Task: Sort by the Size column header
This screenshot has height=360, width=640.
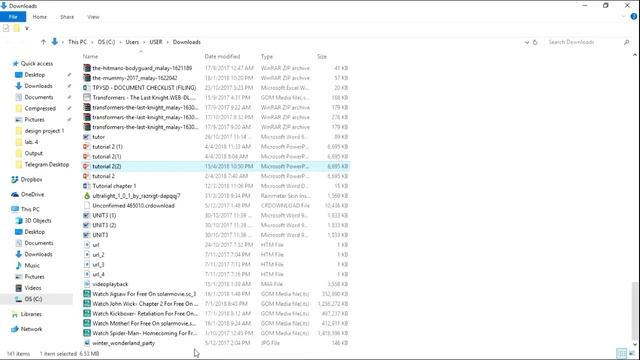Action: (322, 56)
